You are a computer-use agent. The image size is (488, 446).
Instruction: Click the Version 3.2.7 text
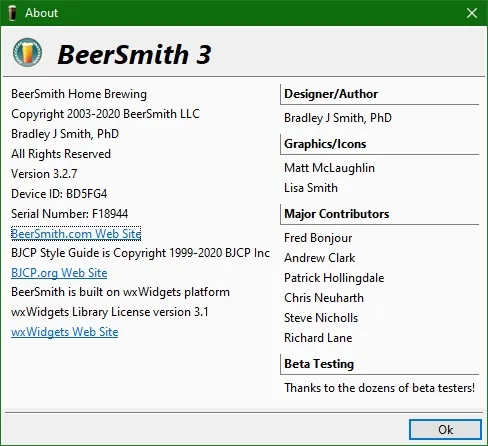(44, 174)
